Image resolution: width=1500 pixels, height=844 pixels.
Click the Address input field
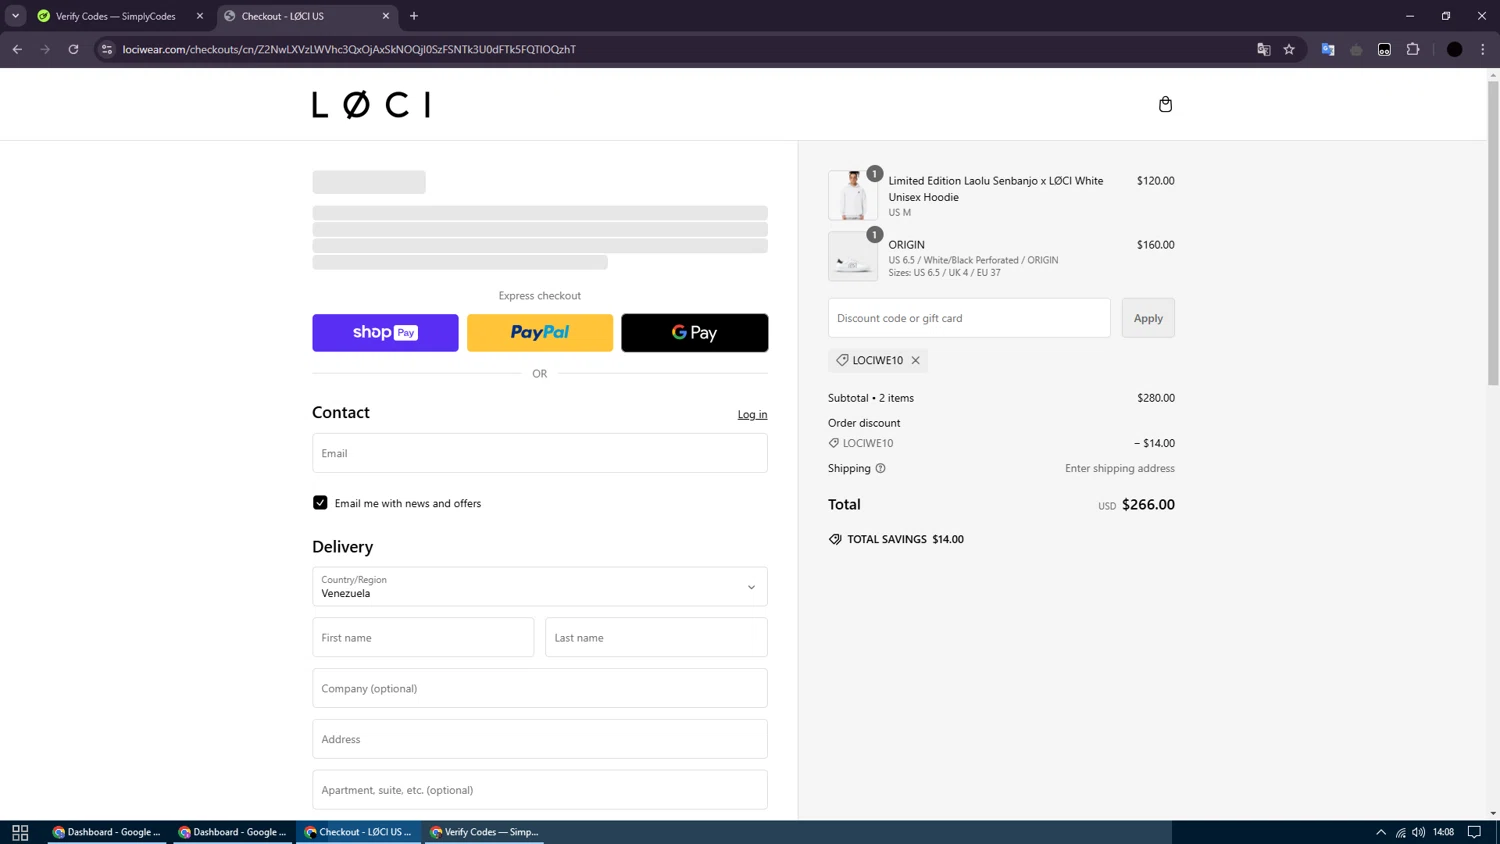click(x=540, y=739)
